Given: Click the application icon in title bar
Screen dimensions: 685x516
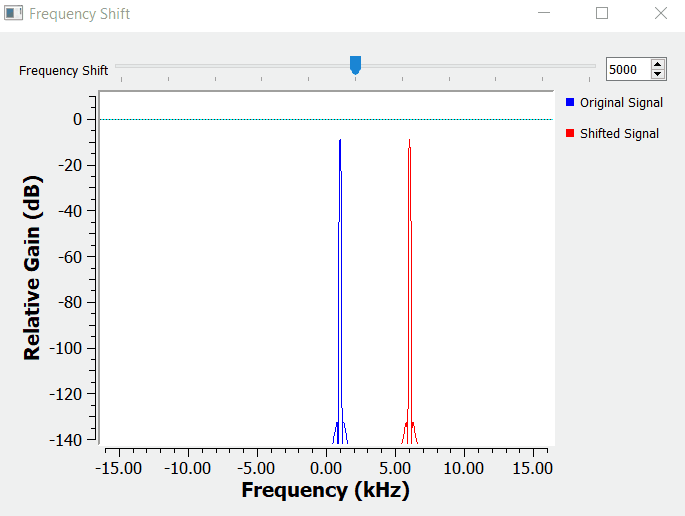Looking at the screenshot, I should coord(13,14).
